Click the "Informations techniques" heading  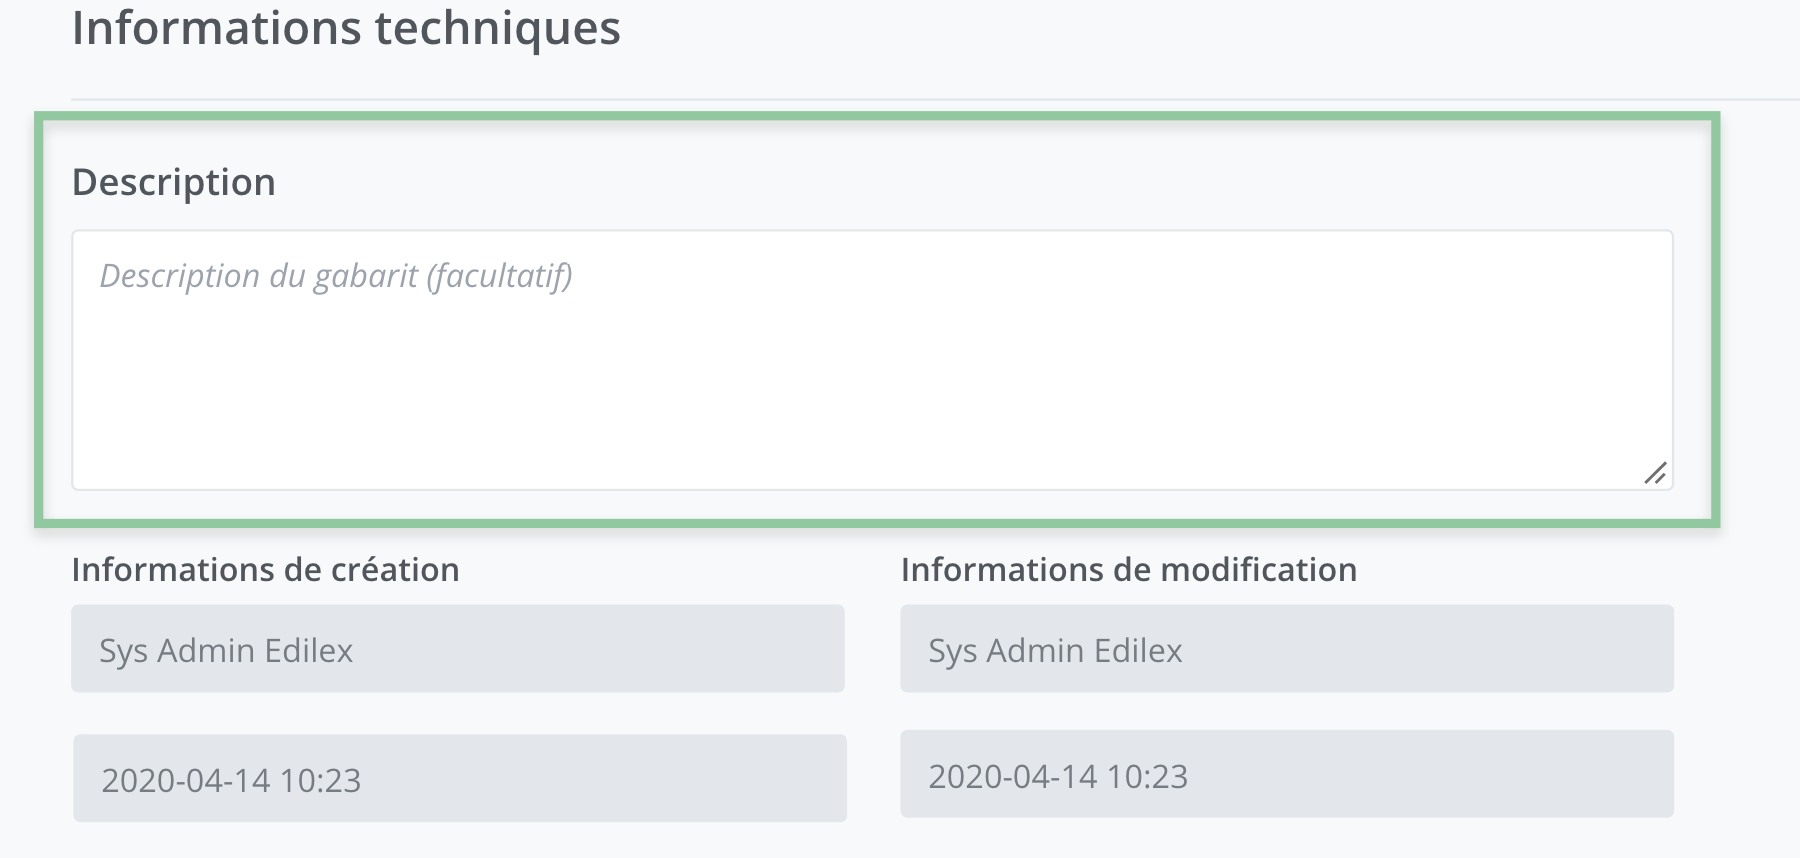point(346,28)
